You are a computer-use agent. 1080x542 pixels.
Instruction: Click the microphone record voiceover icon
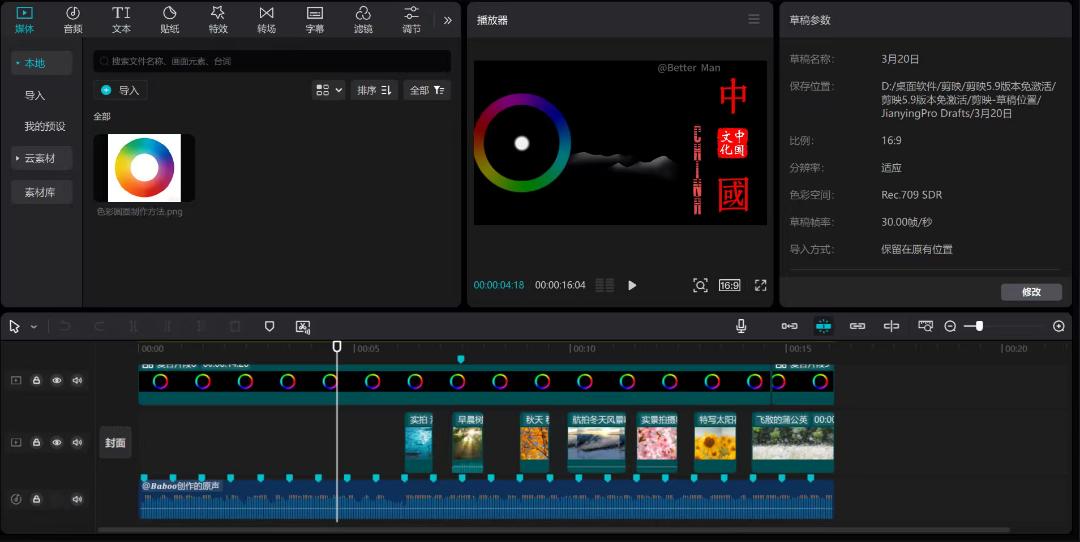pyautogui.click(x=741, y=326)
